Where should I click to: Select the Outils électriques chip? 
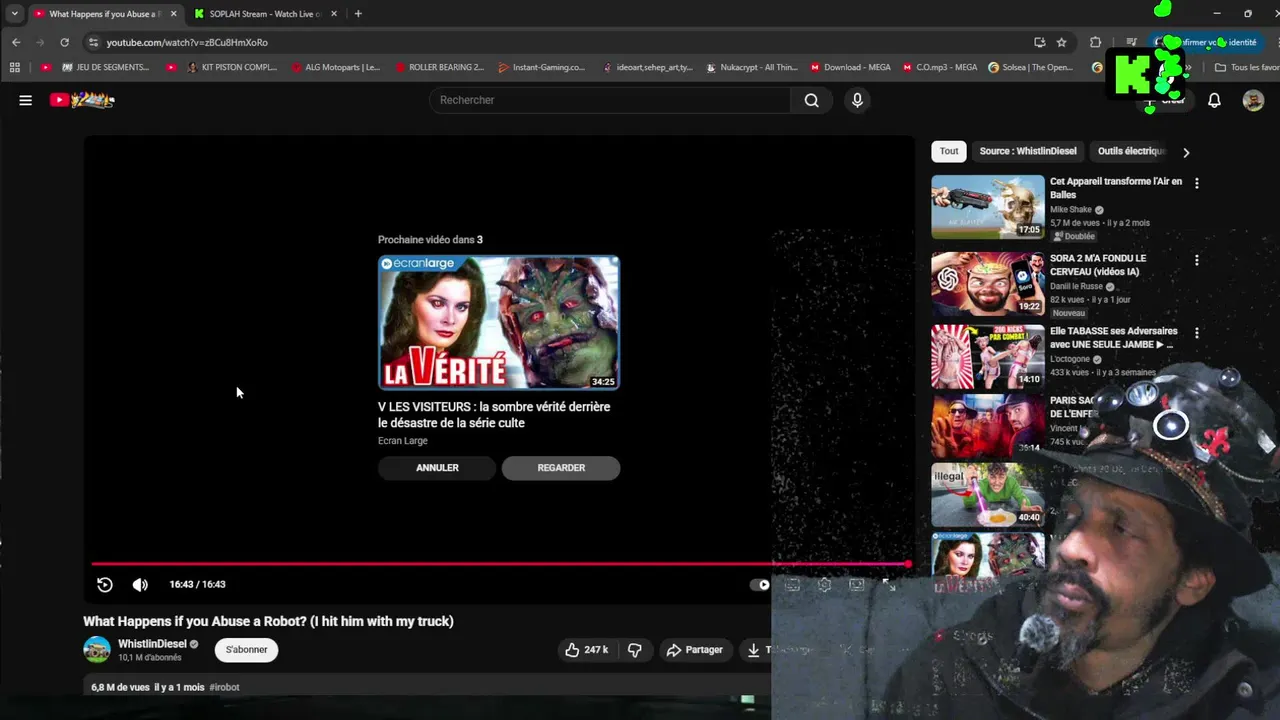point(1131,151)
